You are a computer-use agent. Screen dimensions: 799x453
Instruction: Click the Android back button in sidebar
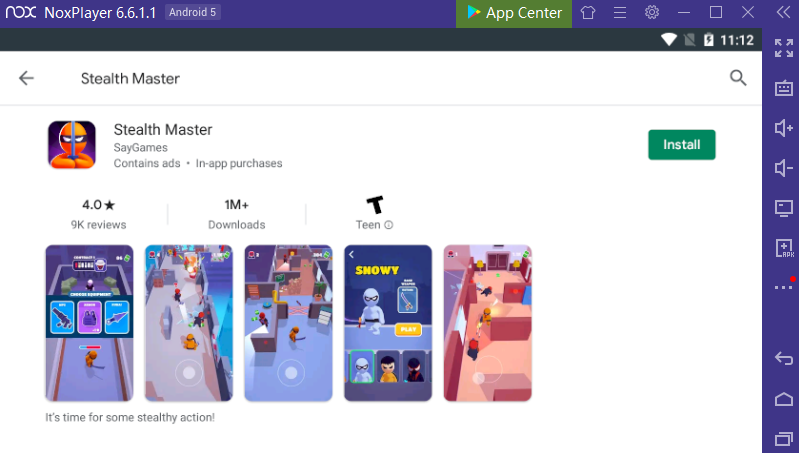[x=784, y=359]
